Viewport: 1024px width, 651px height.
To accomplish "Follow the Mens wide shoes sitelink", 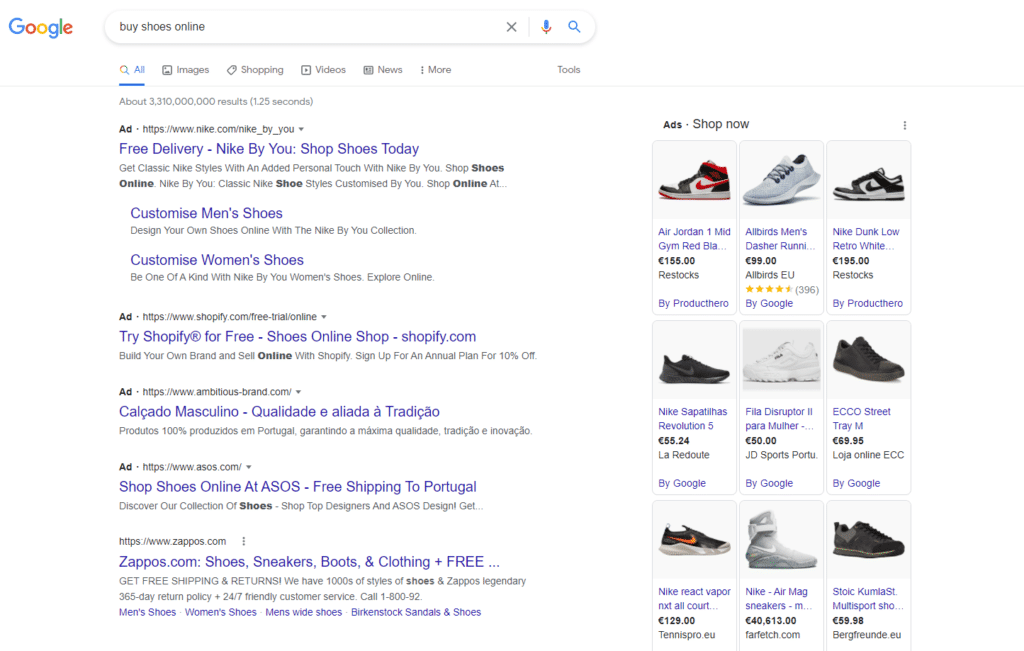I will point(304,612).
